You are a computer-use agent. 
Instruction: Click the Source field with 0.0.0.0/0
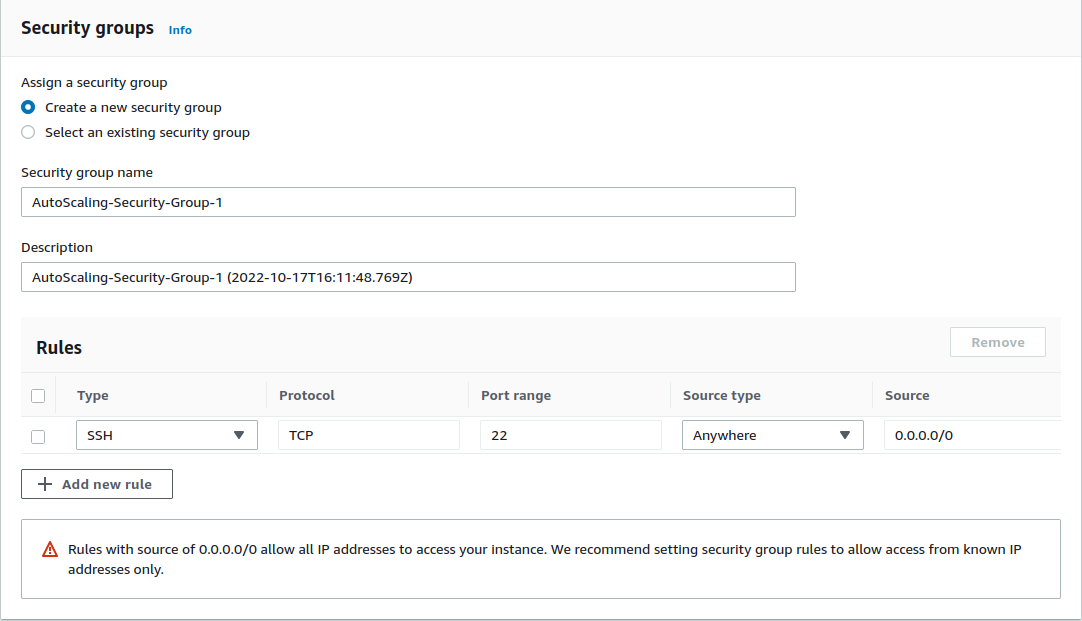pyautogui.click(x=970, y=435)
